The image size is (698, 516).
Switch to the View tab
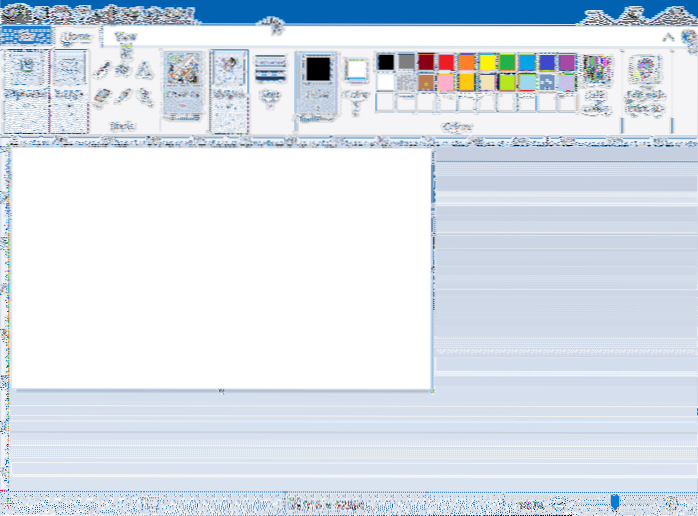tap(125, 37)
